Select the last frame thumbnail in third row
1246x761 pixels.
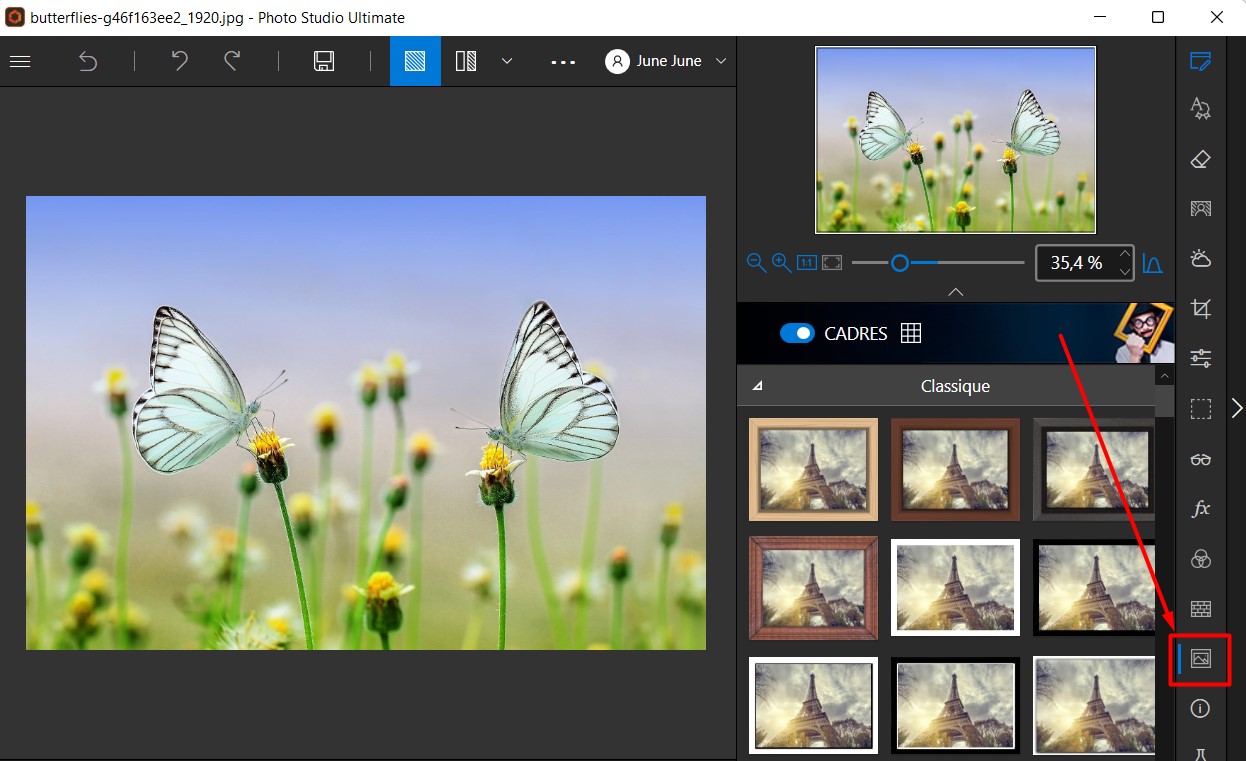tap(1094, 705)
